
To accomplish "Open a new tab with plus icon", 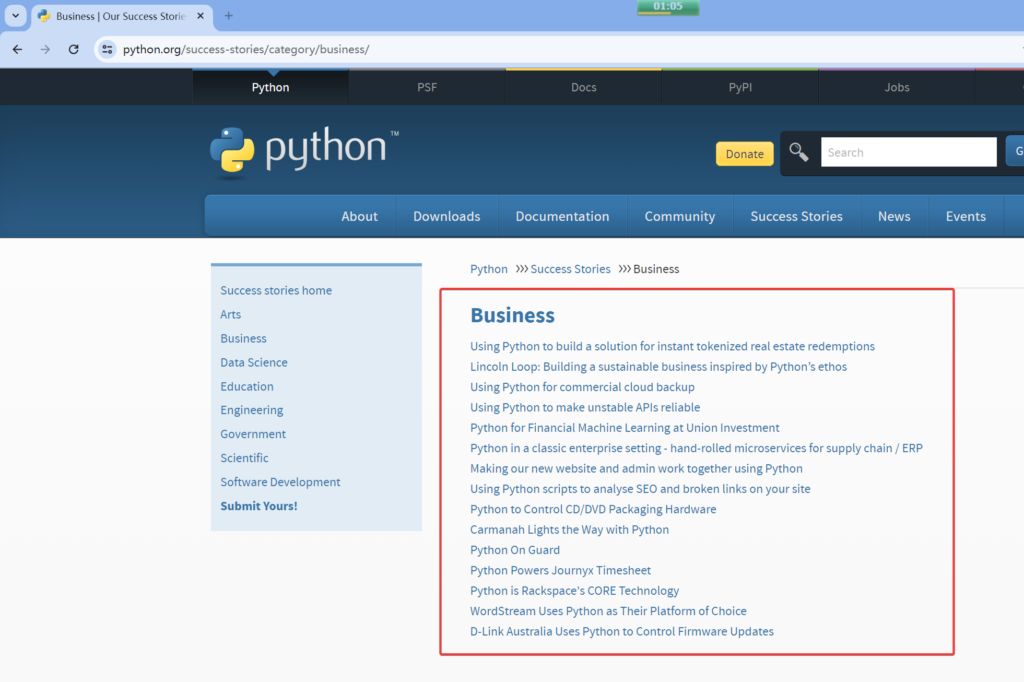I will [x=228, y=16].
